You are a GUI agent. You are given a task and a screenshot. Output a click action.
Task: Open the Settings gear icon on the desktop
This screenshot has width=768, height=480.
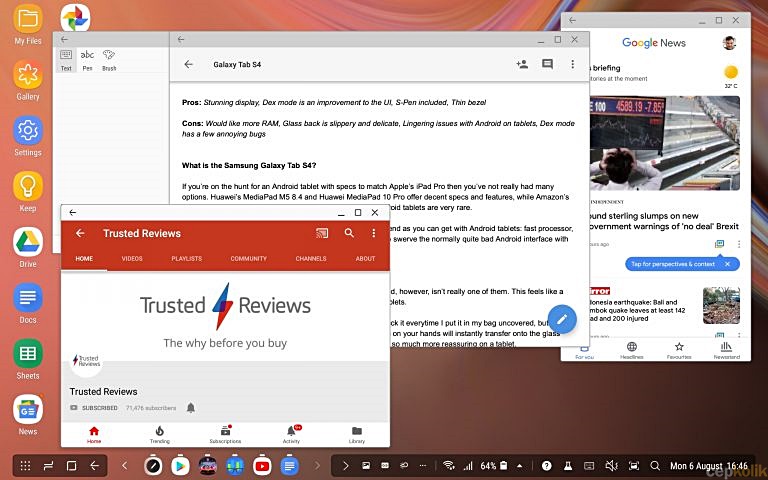tap(28, 130)
